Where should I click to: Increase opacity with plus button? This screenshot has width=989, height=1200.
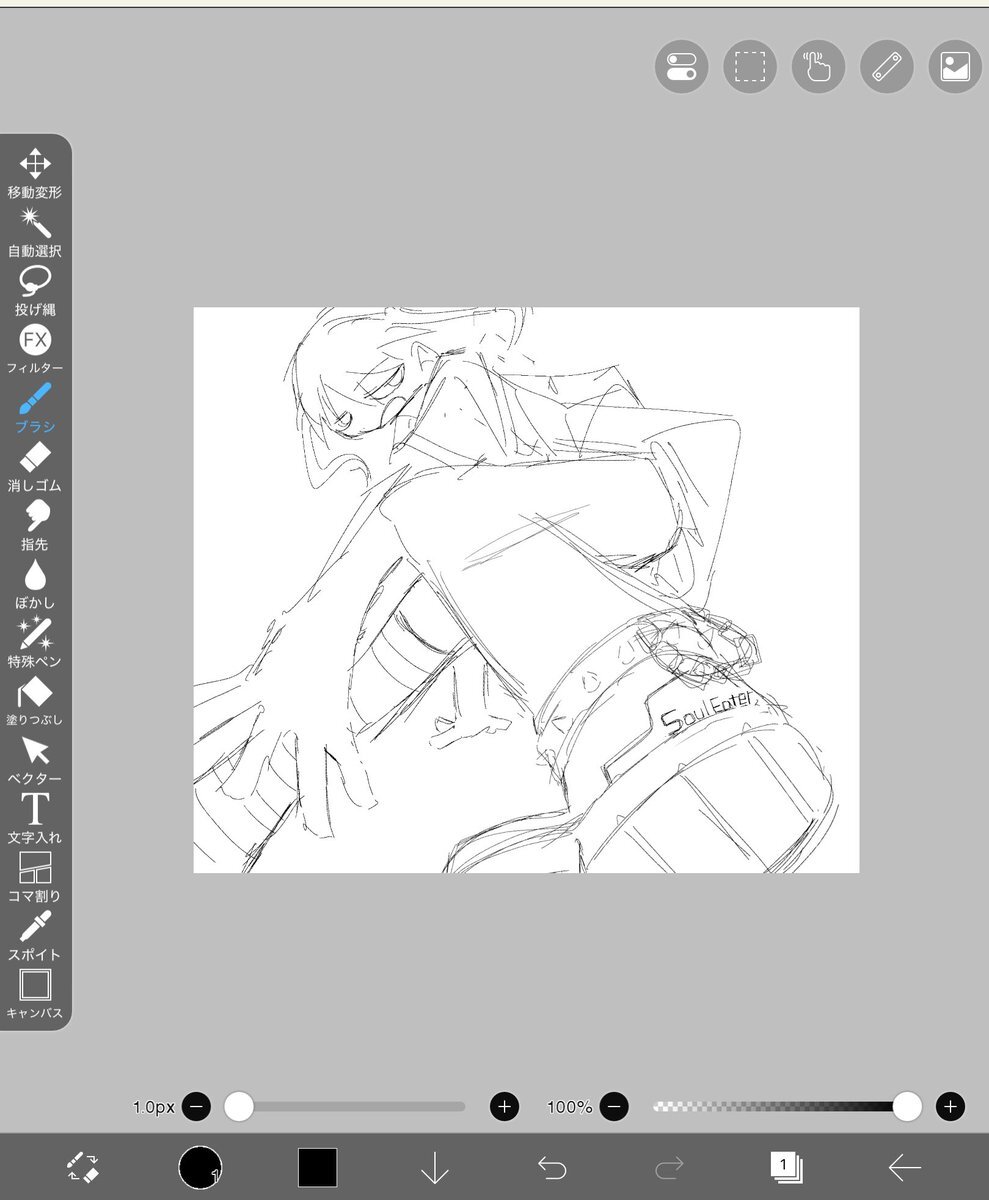tap(950, 1106)
